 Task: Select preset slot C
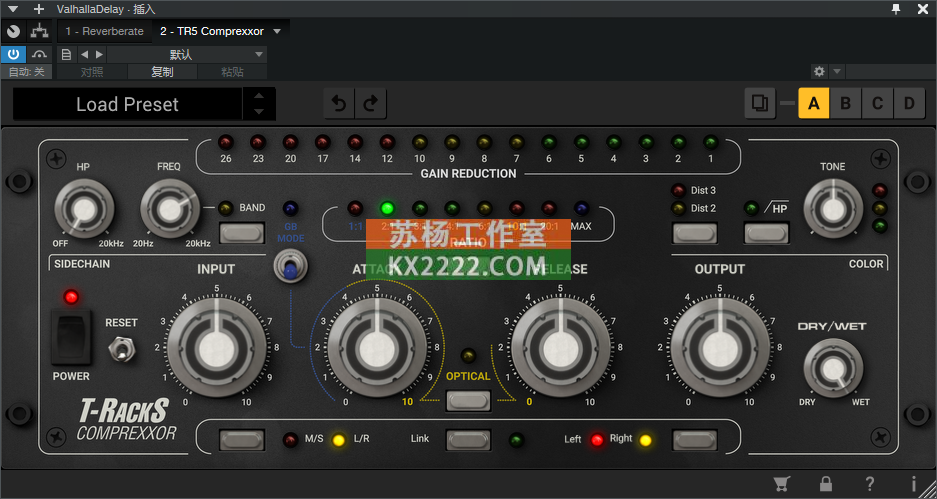click(x=877, y=103)
